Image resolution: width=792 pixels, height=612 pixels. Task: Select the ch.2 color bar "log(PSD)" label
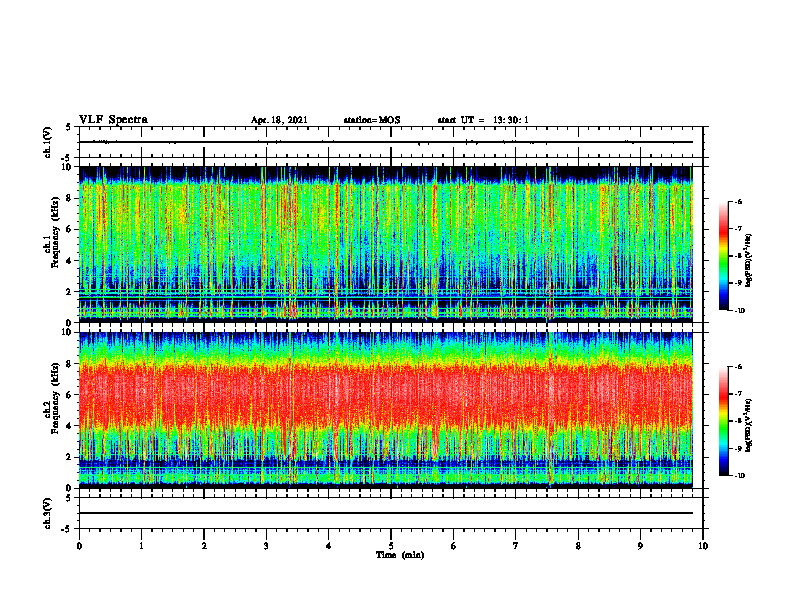[x=749, y=425]
